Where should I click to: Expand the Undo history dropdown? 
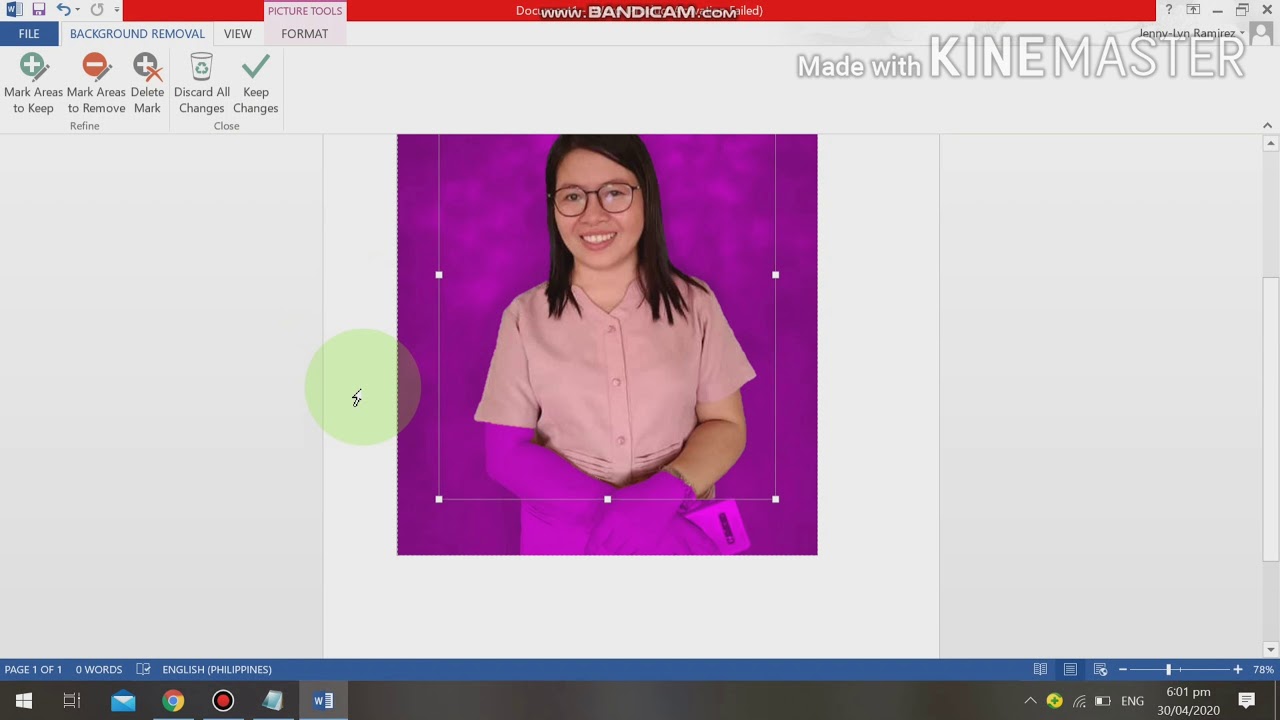tap(77, 10)
